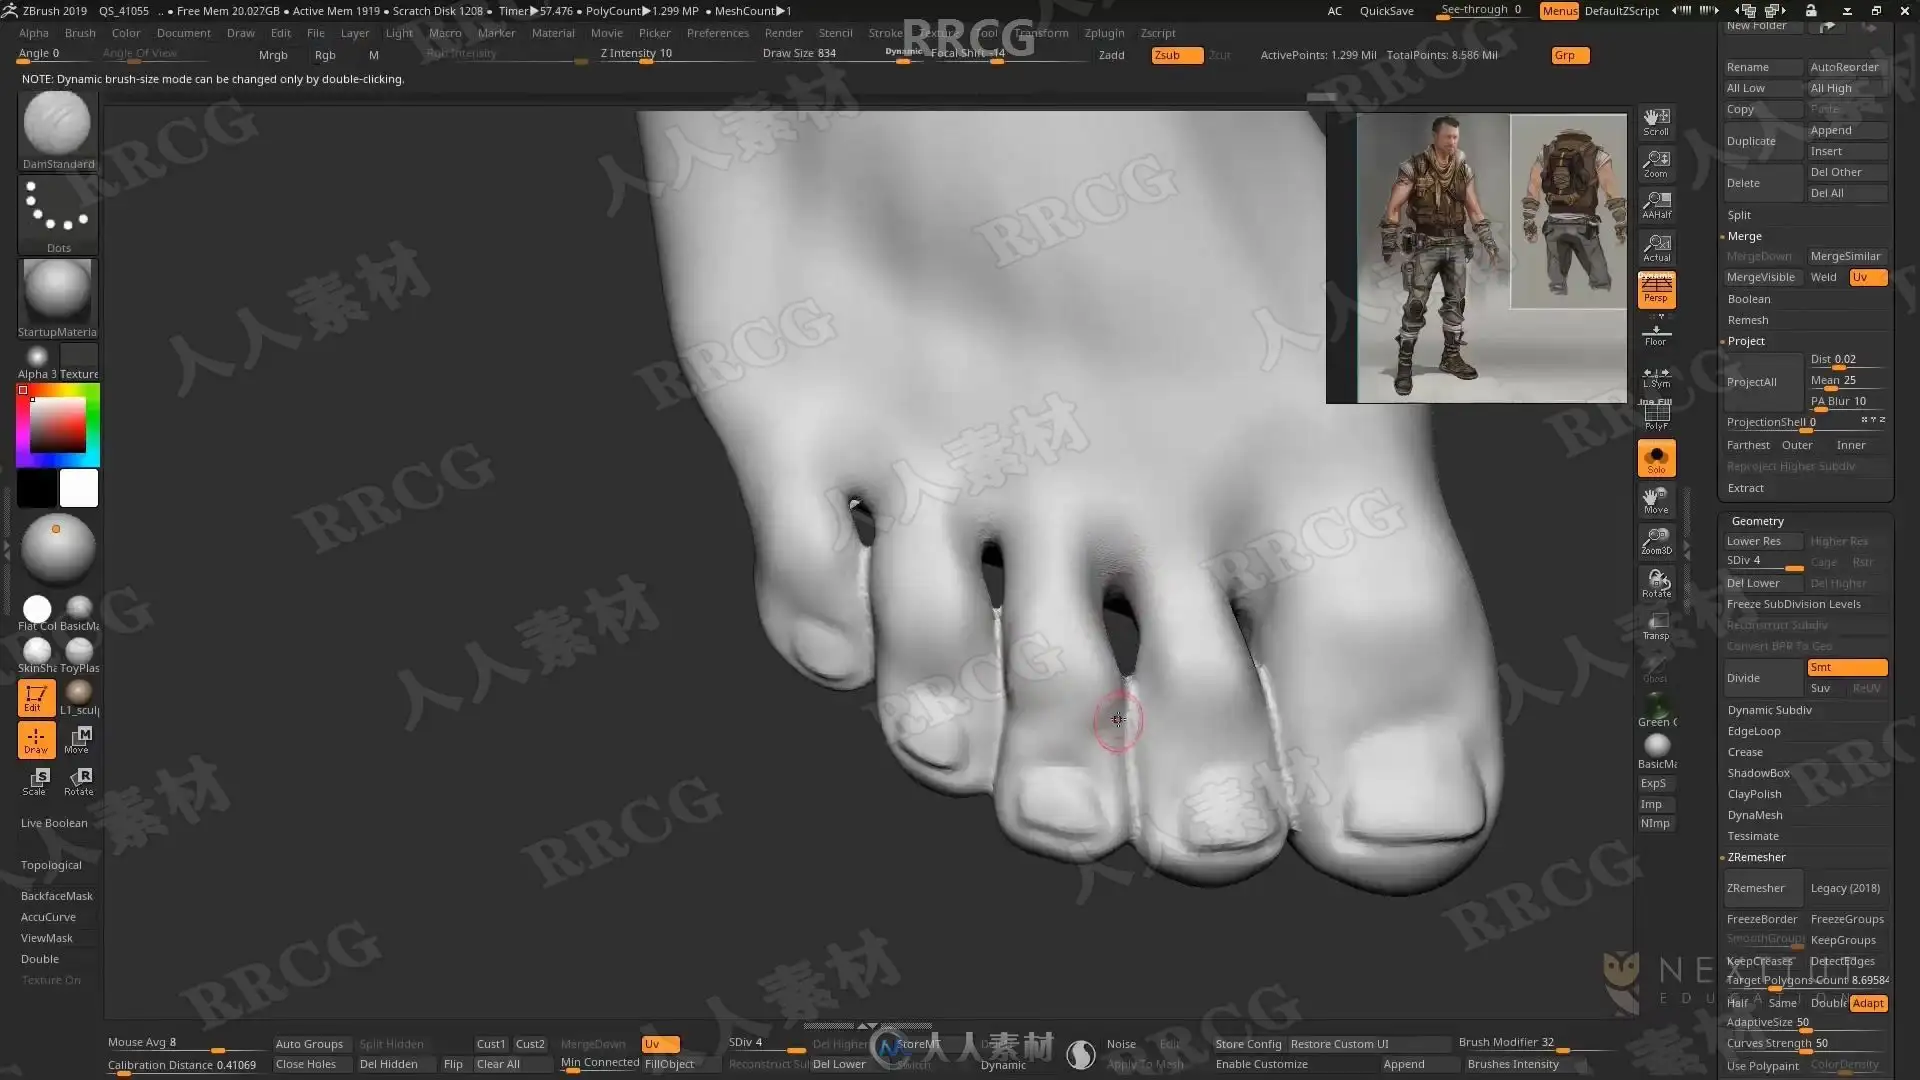
Task: Click the Floor grid icon
Action: pos(1656,334)
